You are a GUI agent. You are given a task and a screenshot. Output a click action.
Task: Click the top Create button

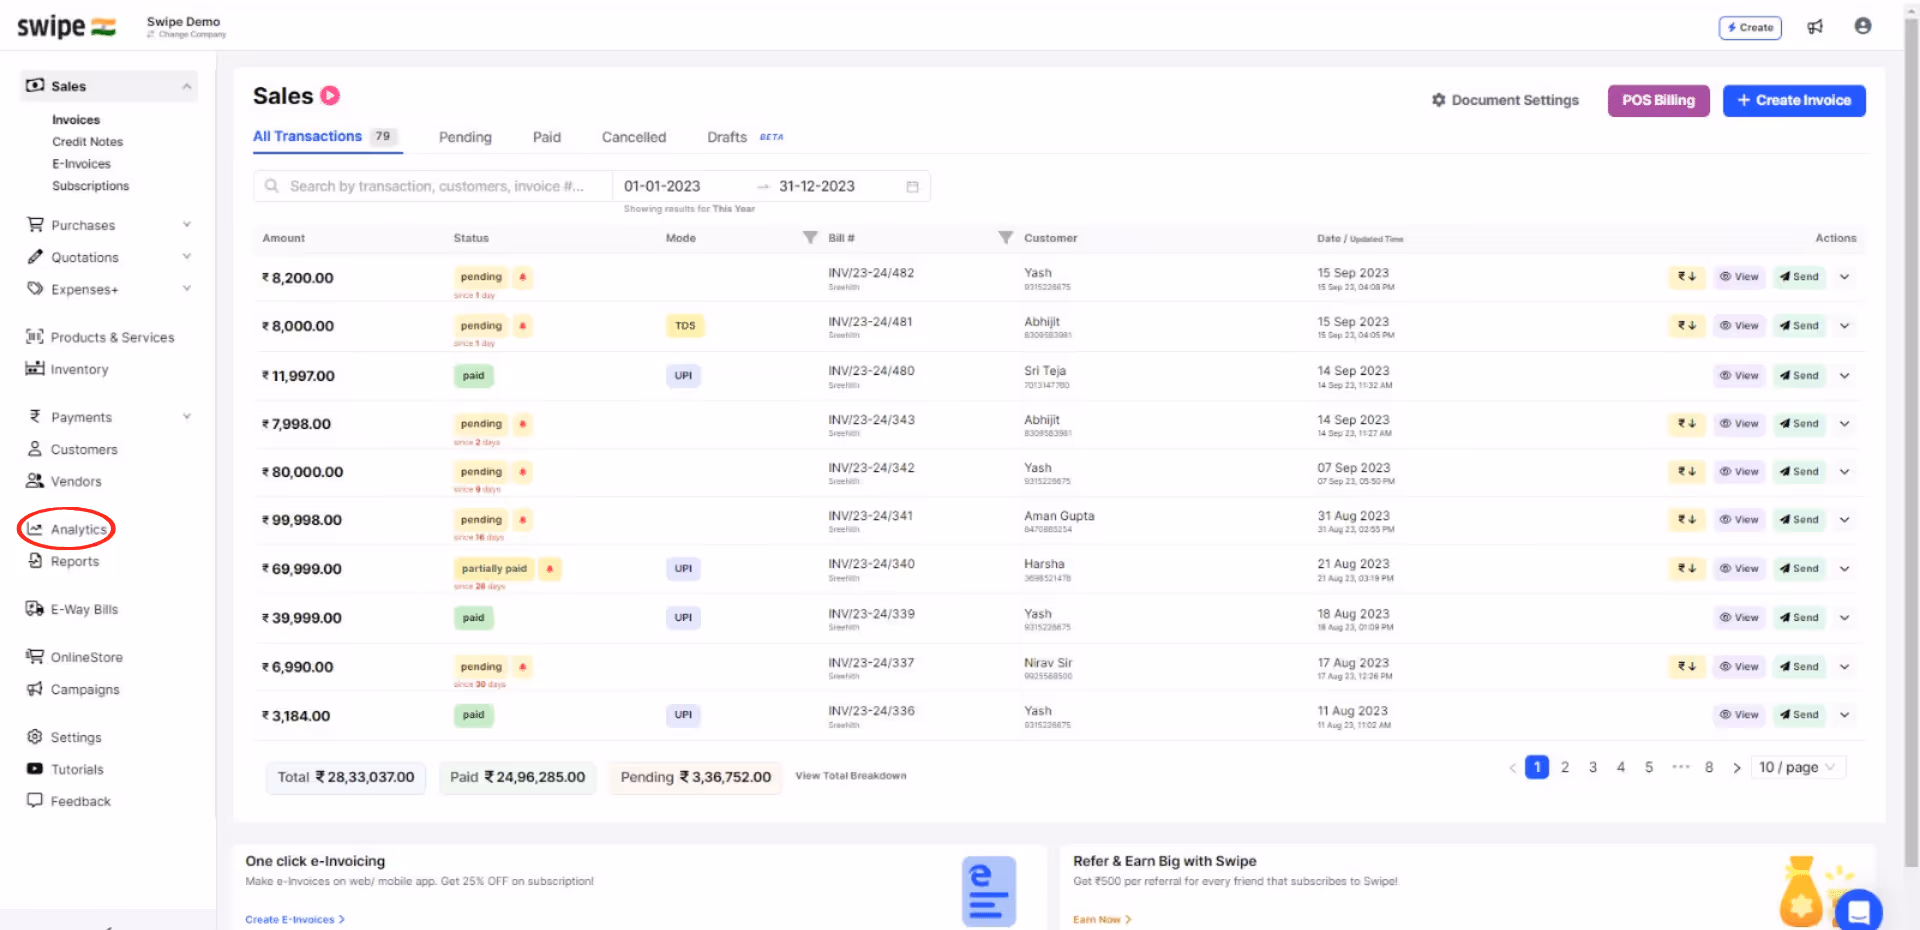pos(1750,28)
